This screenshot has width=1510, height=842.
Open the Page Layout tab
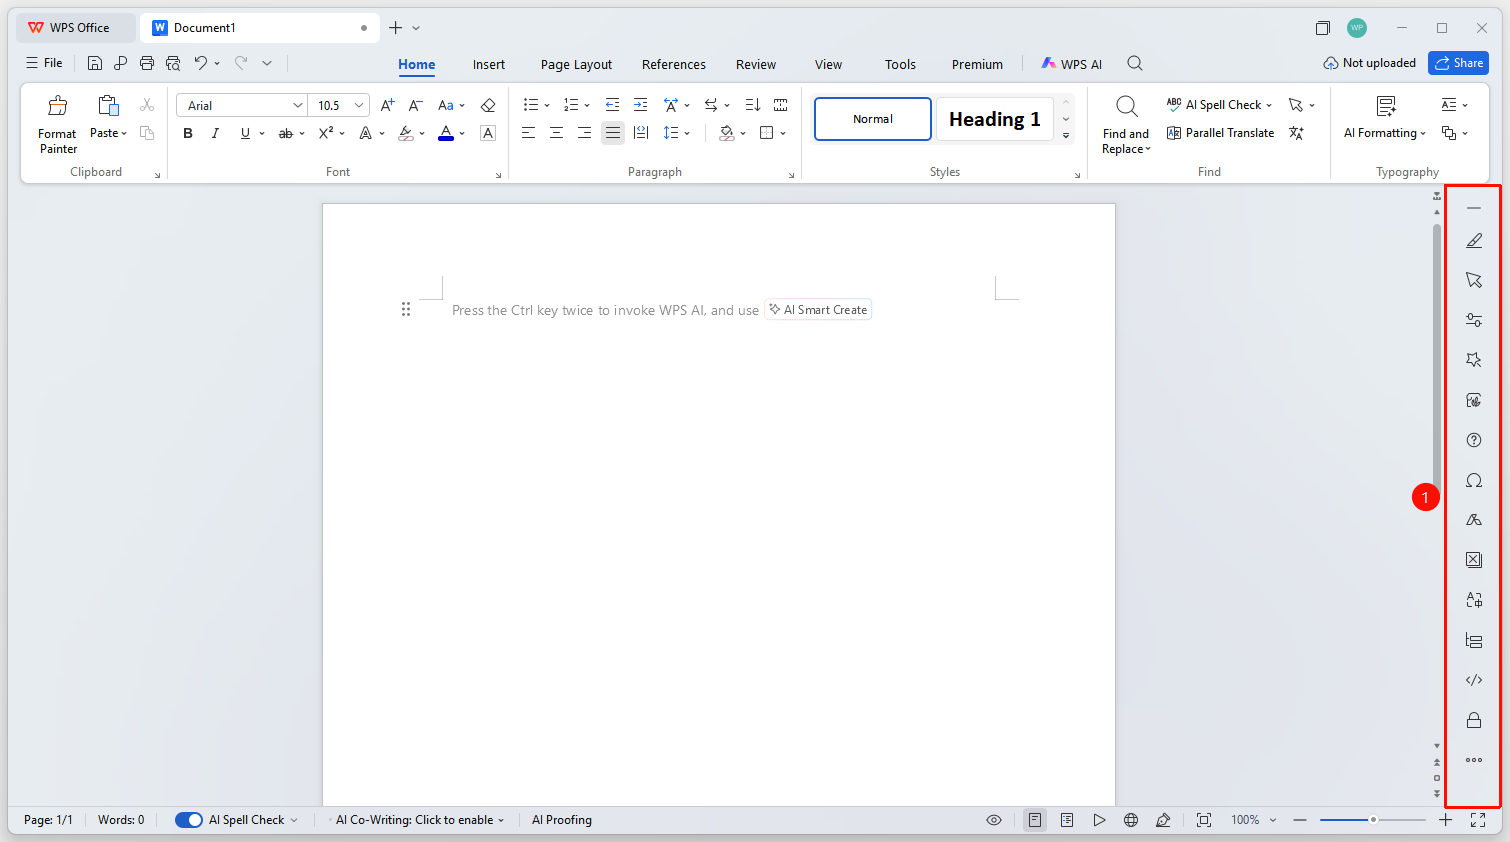tap(576, 64)
